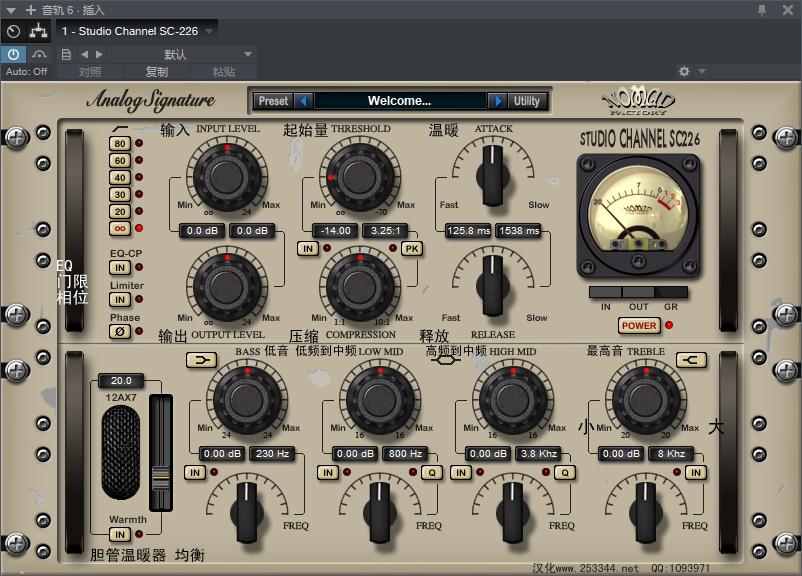Click the VU meter display
Image resolution: width=802 pixels, height=576 pixels.
[x=638, y=217]
